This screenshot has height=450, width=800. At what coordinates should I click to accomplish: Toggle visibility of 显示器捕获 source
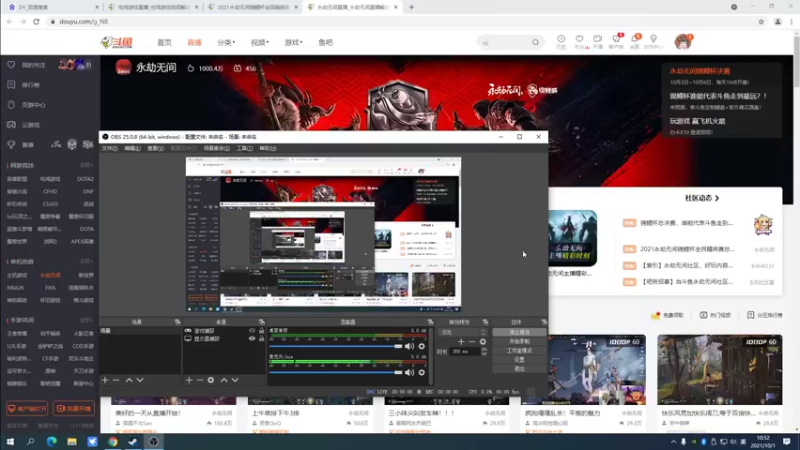point(252,338)
